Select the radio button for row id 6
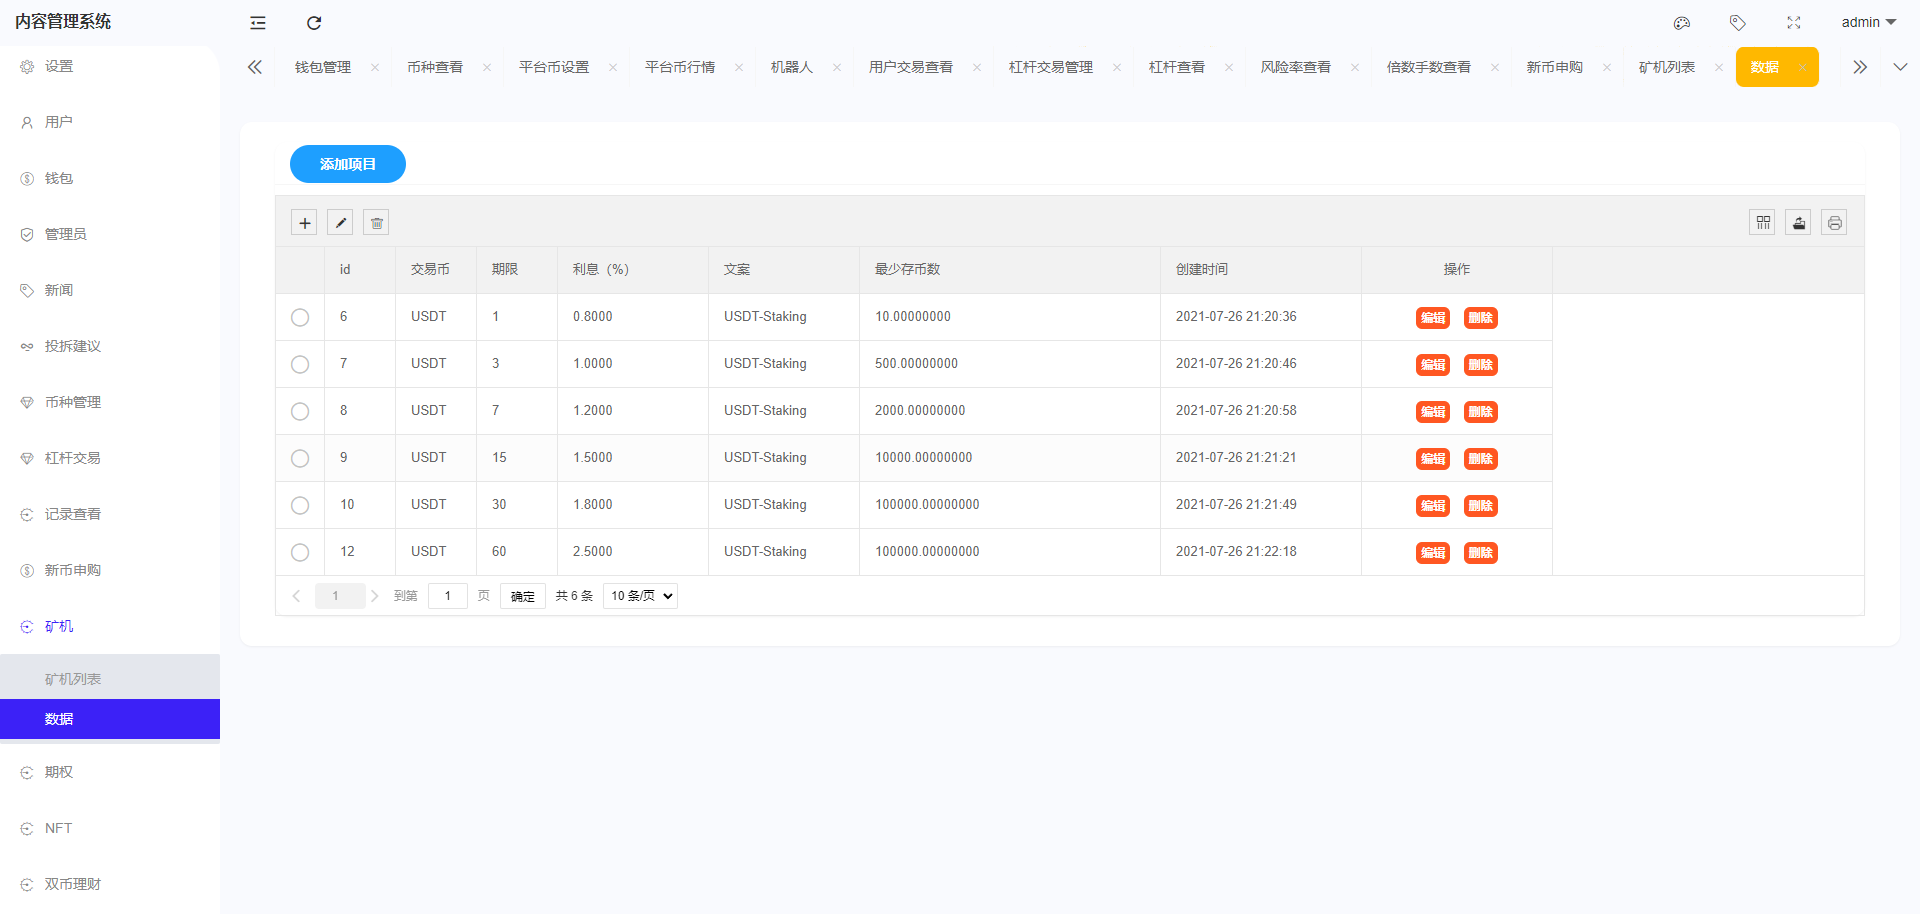This screenshot has height=914, width=1920. (300, 317)
